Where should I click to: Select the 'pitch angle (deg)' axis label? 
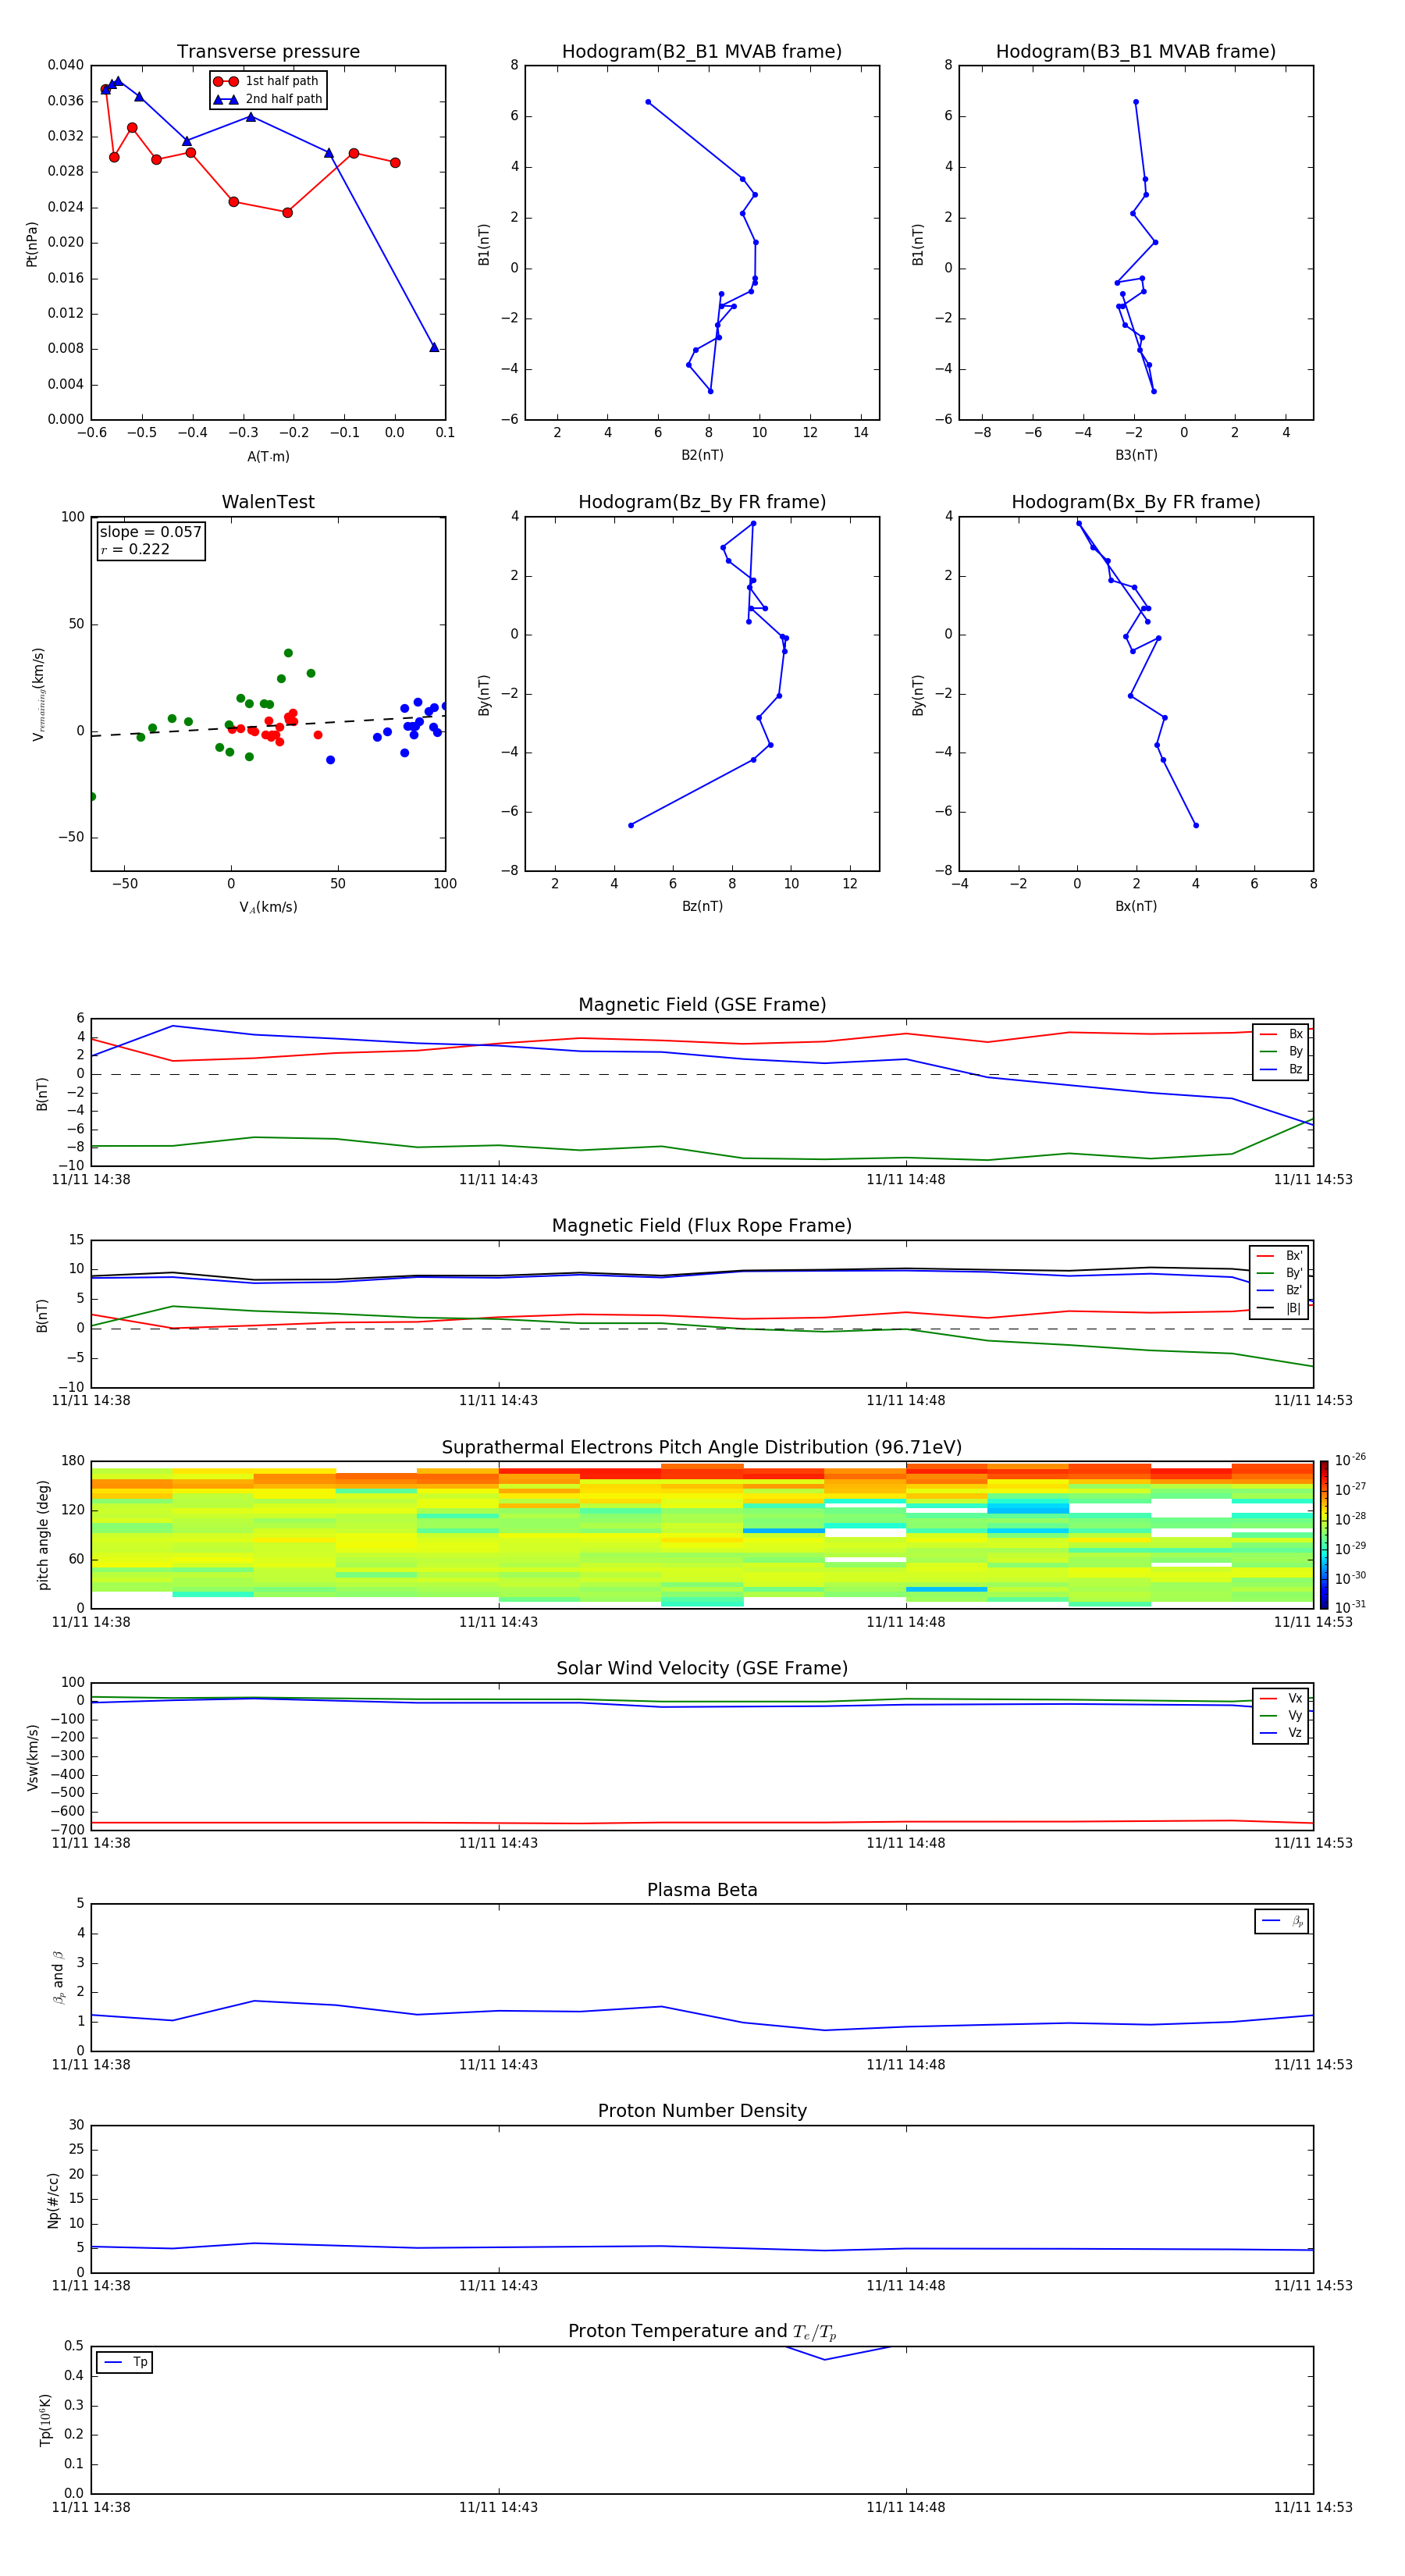click(x=43, y=1535)
